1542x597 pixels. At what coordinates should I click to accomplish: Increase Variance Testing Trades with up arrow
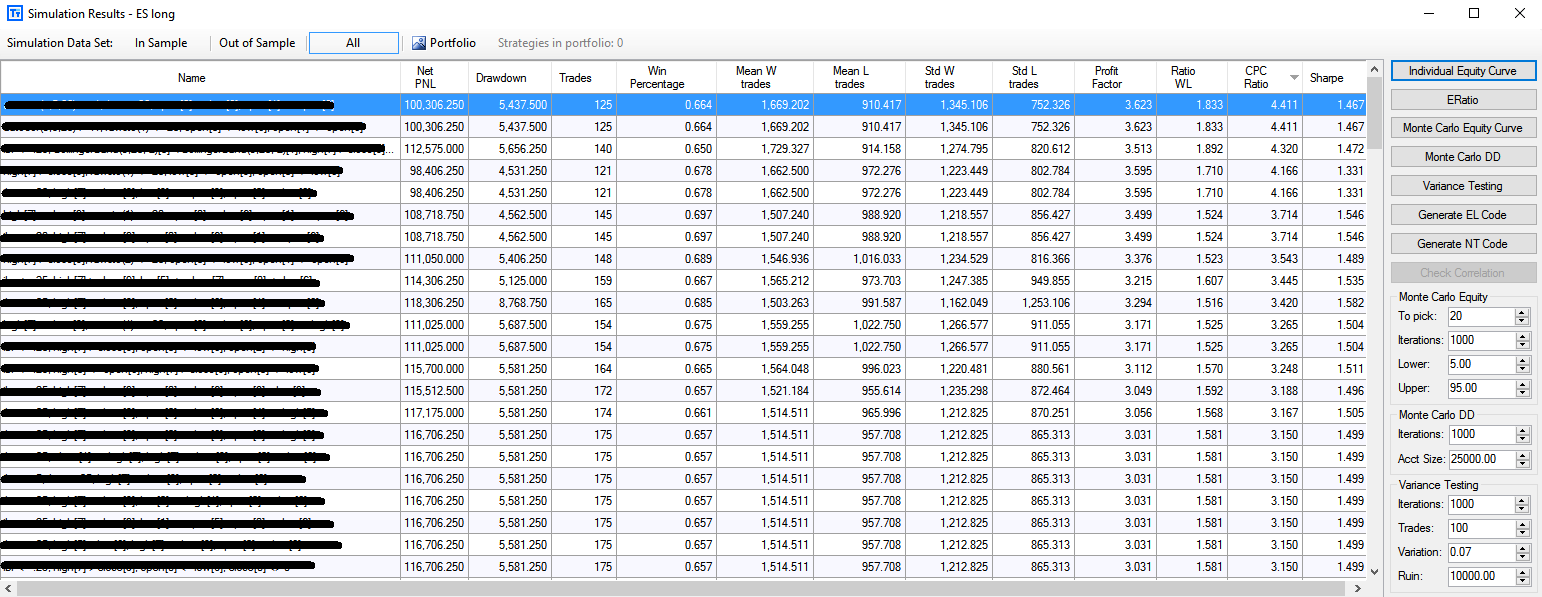coord(1523,524)
